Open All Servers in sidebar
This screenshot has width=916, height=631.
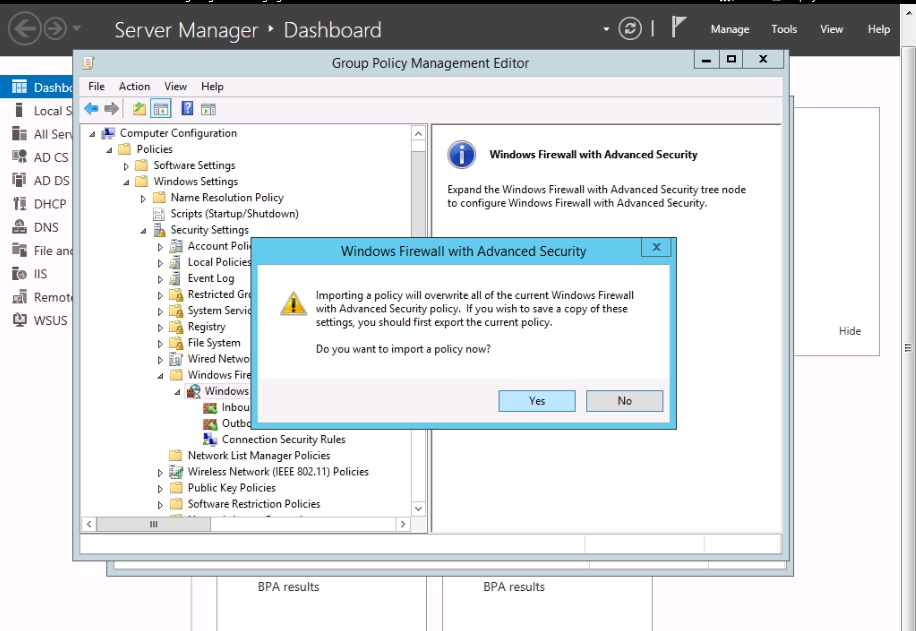point(41,134)
